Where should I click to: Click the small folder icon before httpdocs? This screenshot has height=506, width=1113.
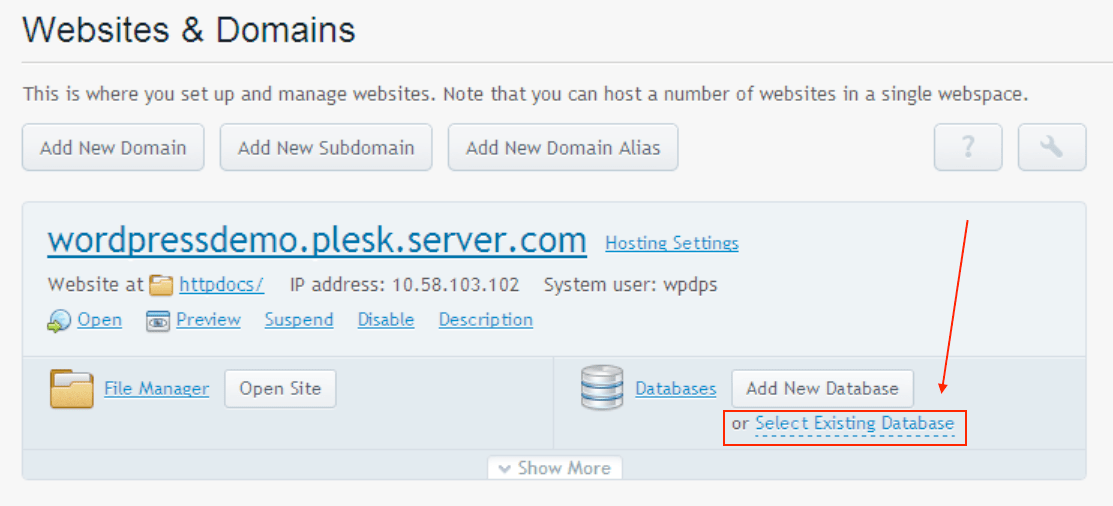(161, 285)
